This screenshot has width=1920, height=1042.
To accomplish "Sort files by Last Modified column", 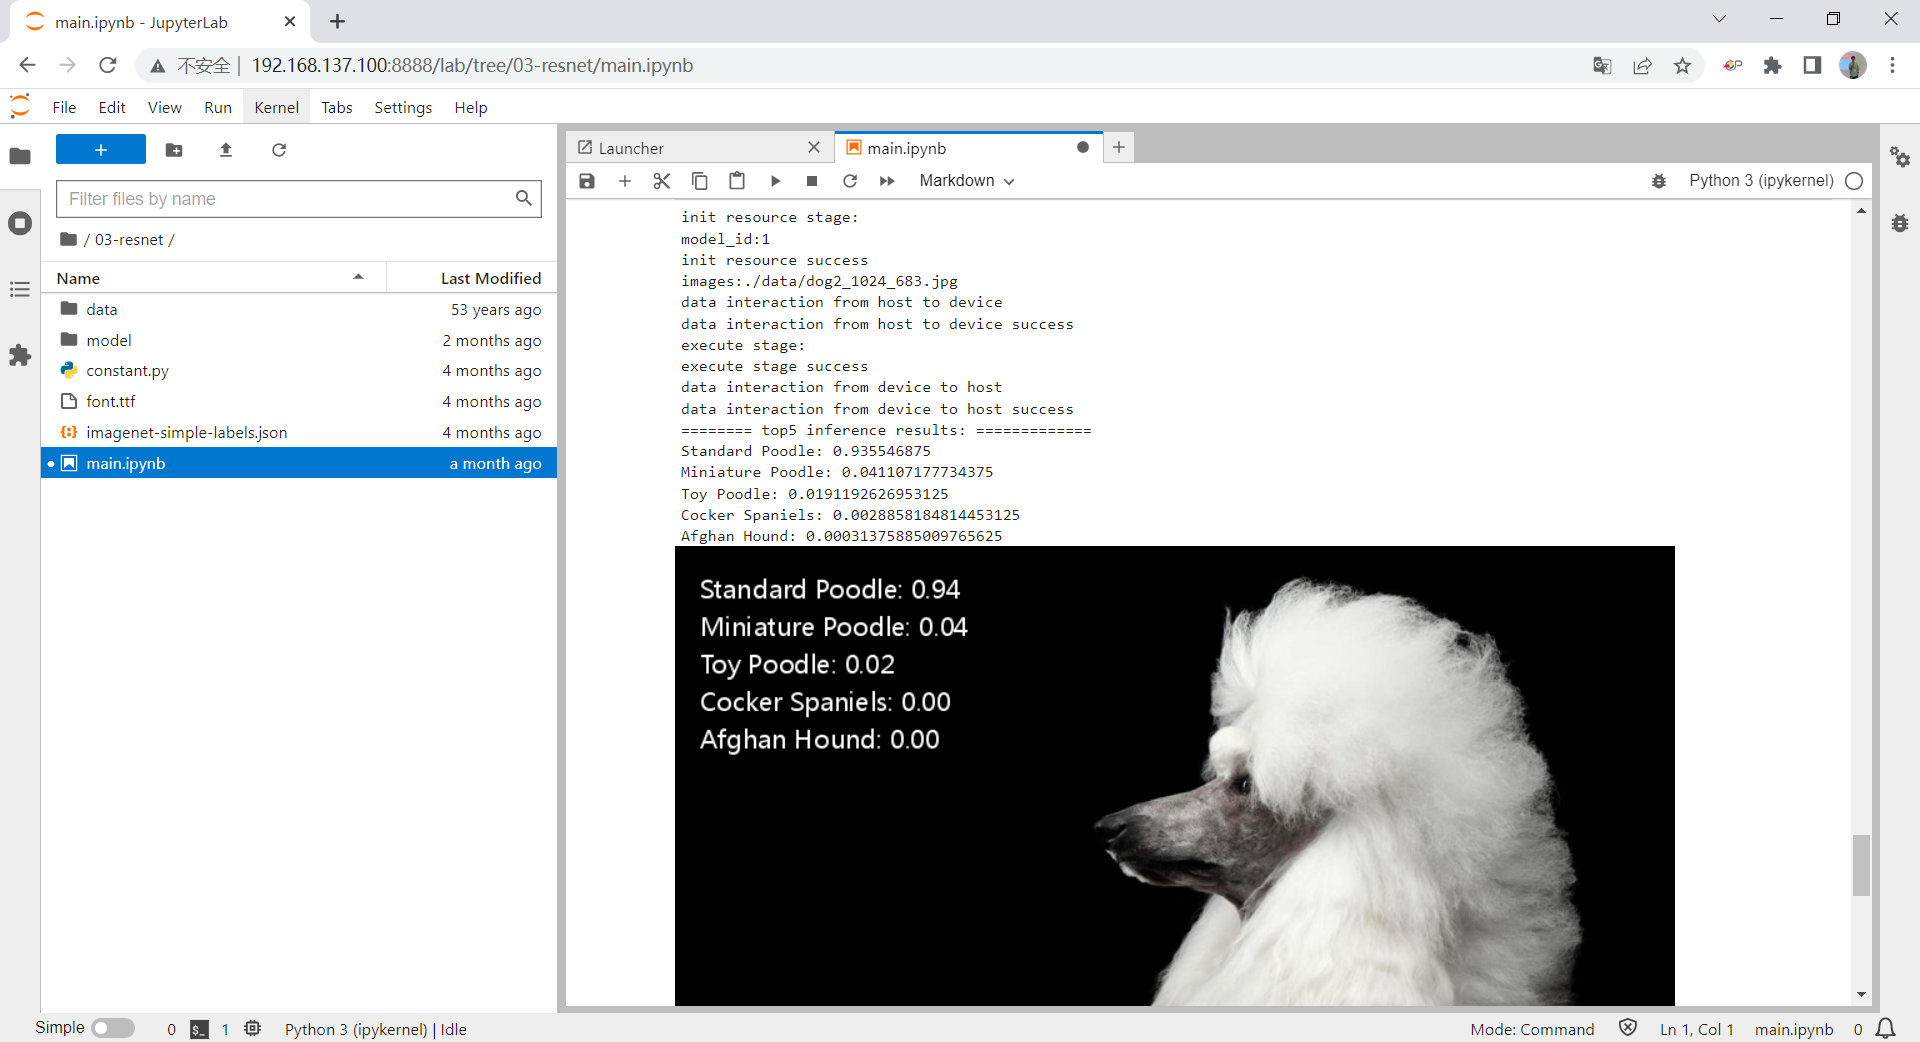I will tap(472, 278).
